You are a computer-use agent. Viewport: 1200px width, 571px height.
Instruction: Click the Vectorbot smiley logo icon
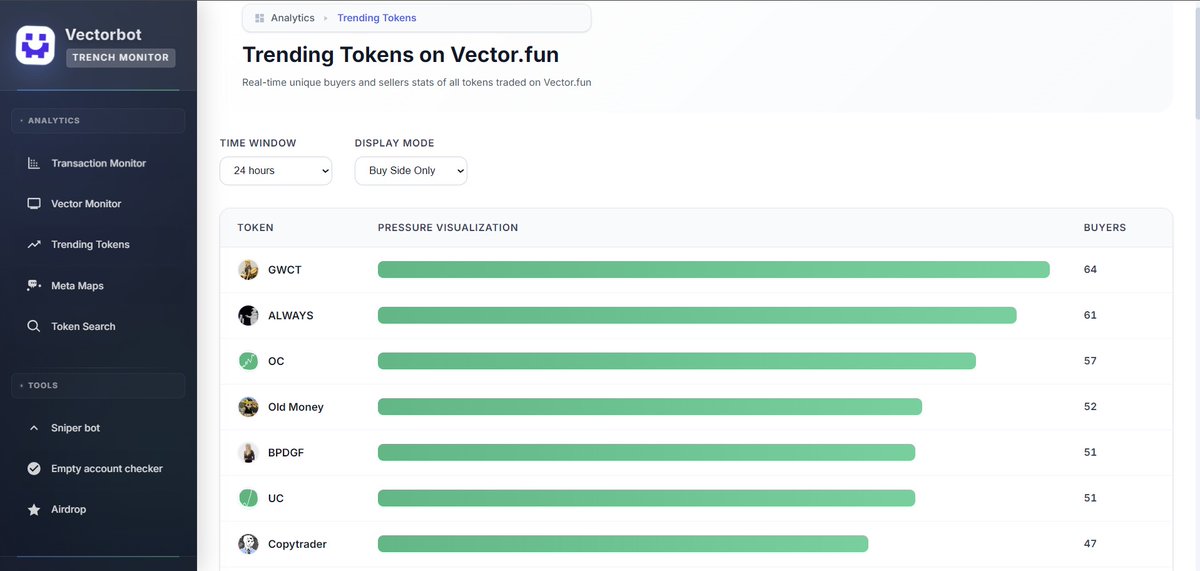[x=35, y=45]
